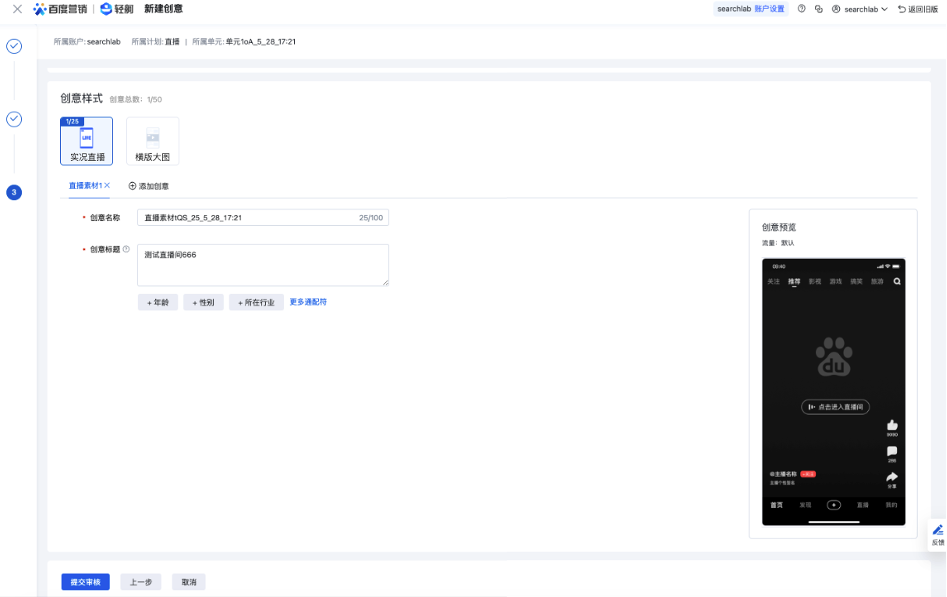The height and width of the screenshot is (597, 947).
Task: Open 账户设置 account settings link
Action: (769, 9)
